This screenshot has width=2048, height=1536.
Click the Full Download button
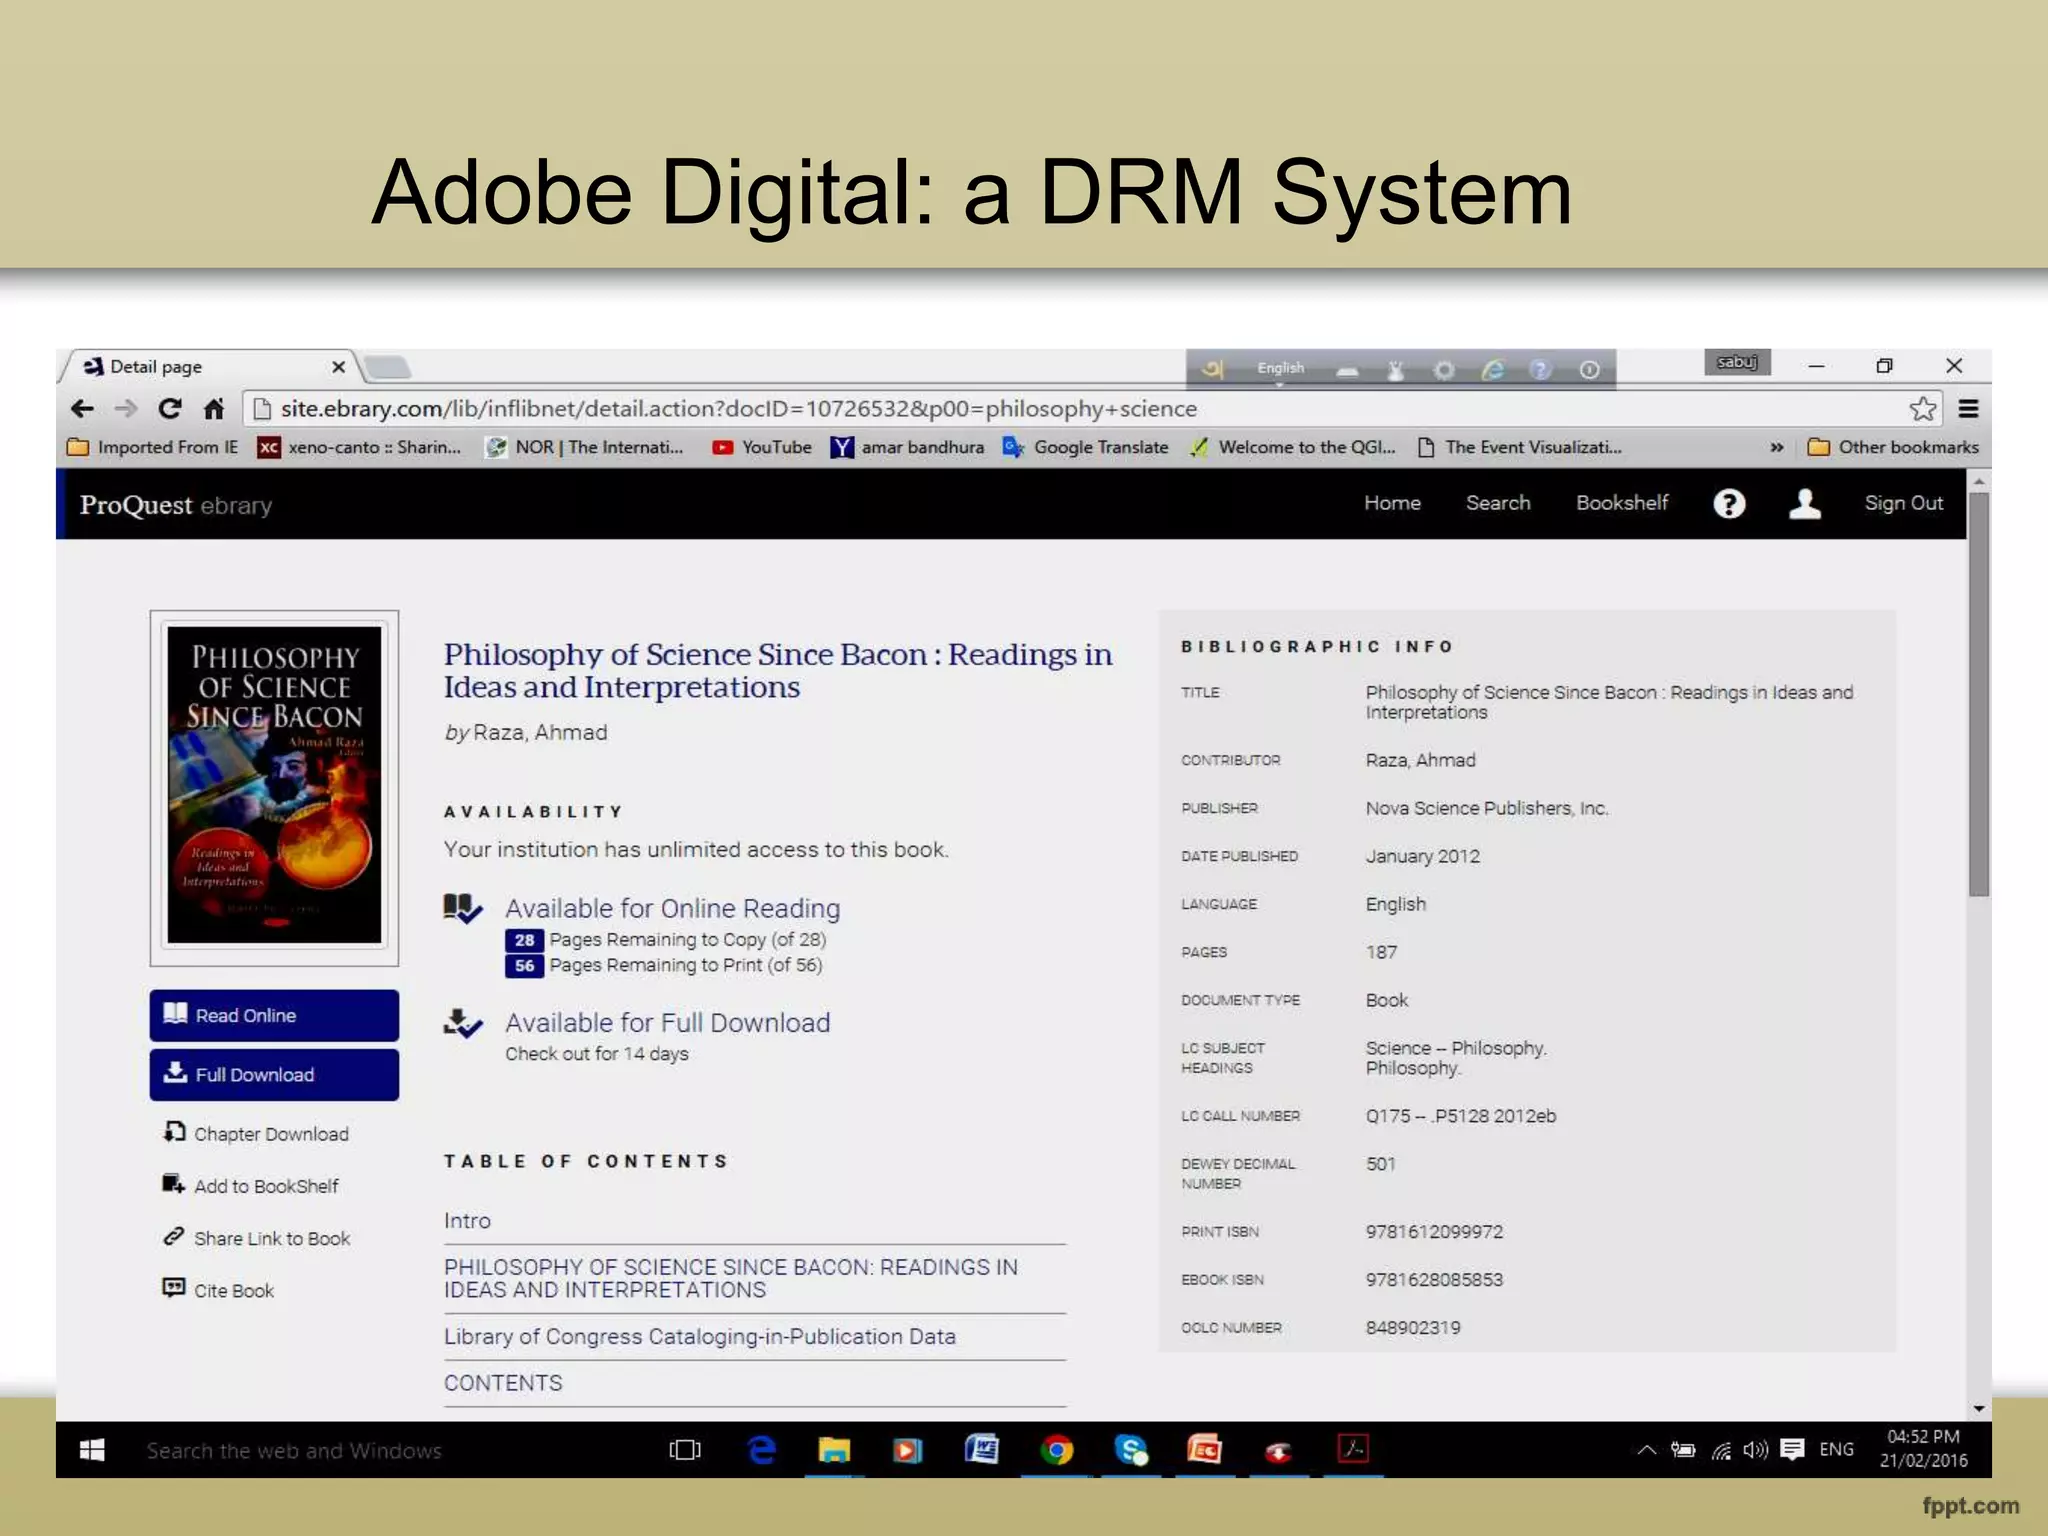click(x=274, y=1074)
